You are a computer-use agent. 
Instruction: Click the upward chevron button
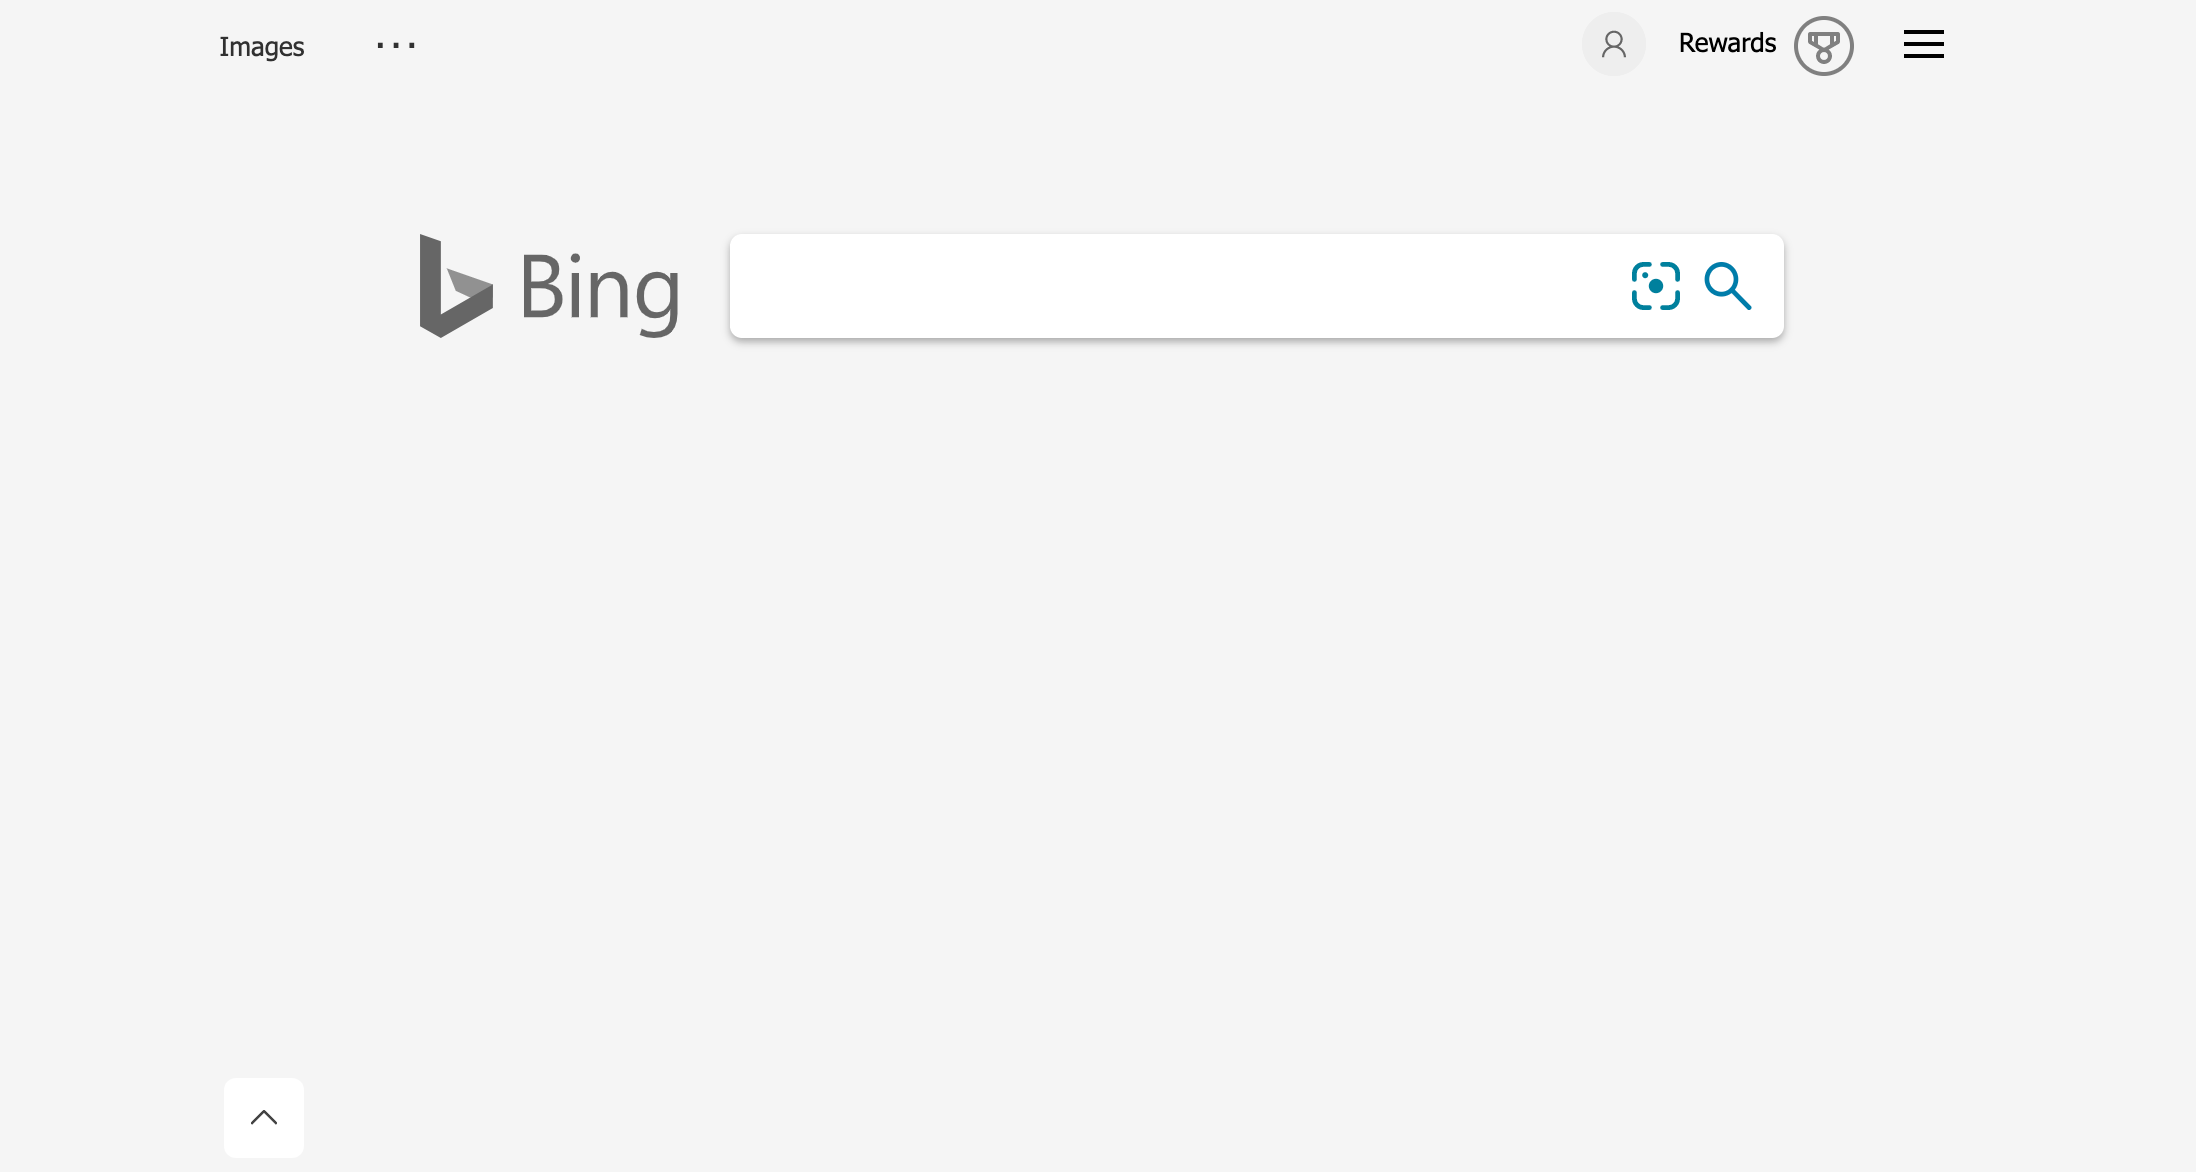coord(264,1117)
